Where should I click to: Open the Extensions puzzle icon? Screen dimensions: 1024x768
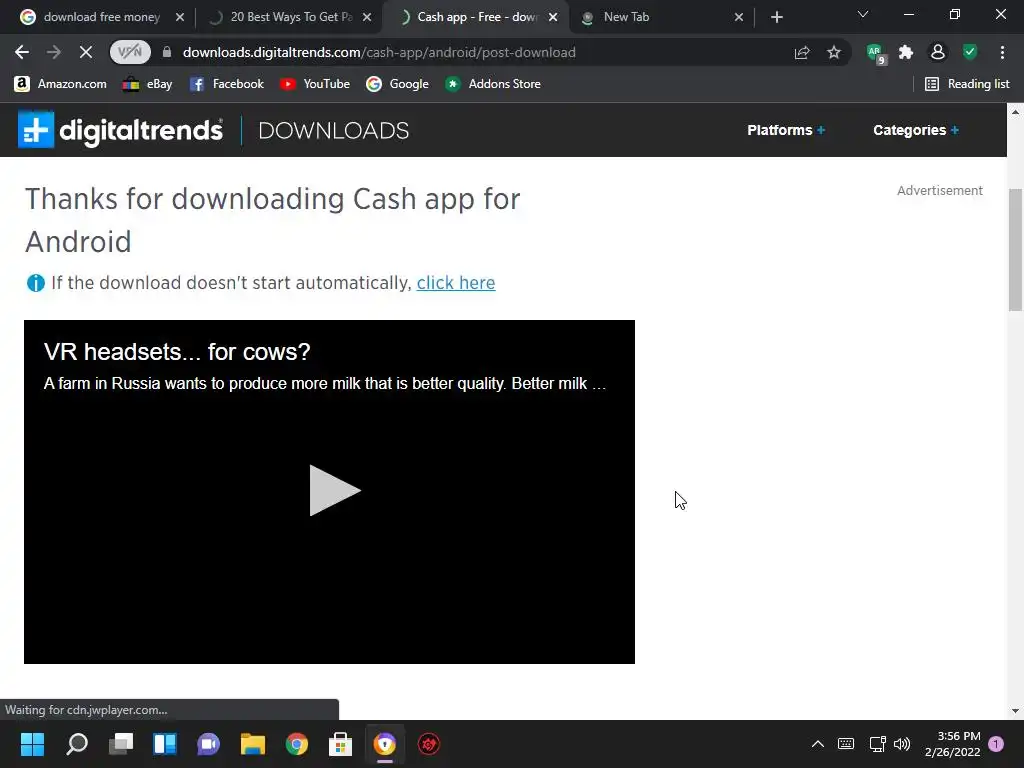click(906, 52)
